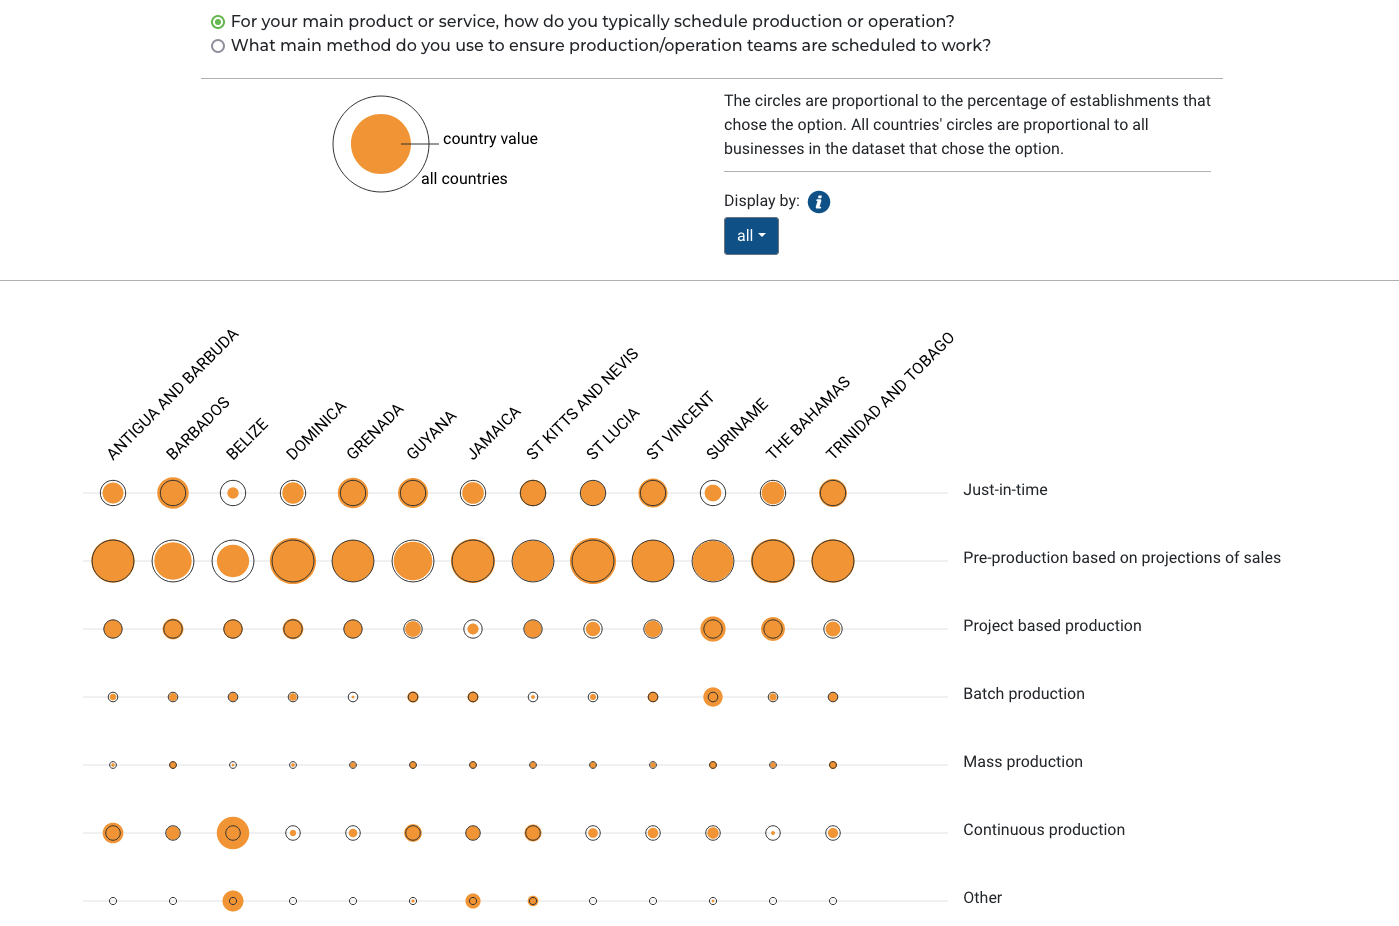Click Dominica's Pre-production circle
Viewport: 1399px width, 926px height.
pyautogui.click(x=293, y=561)
